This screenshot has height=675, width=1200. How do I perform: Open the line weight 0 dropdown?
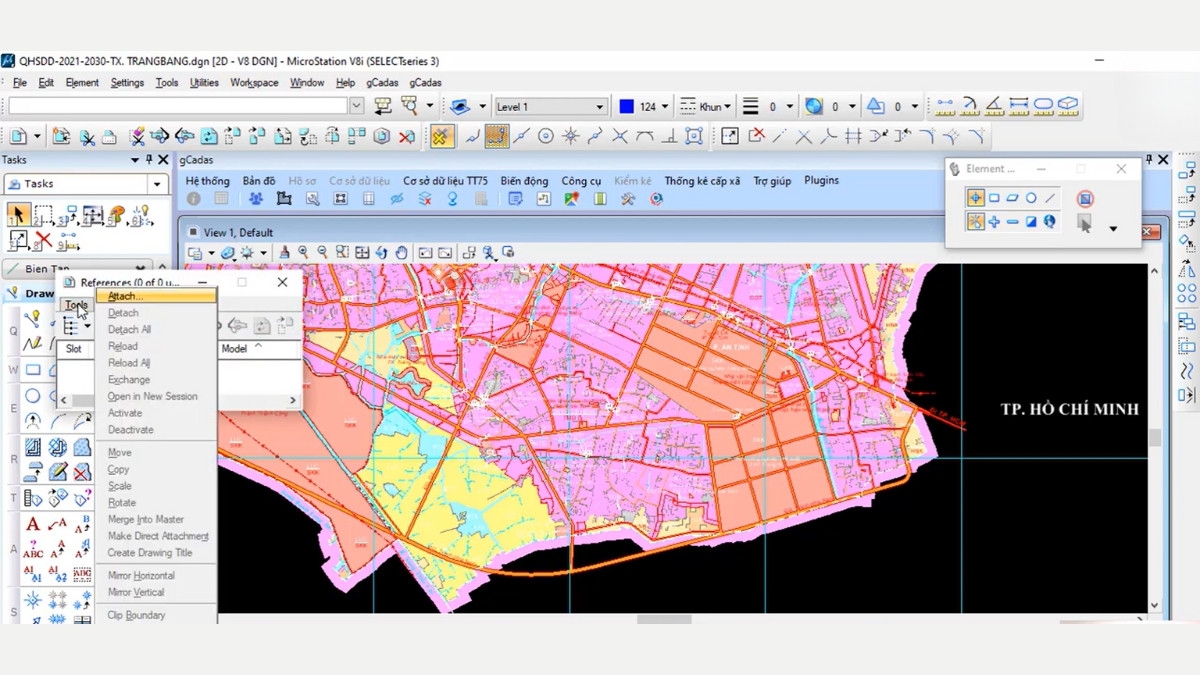tap(789, 106)
